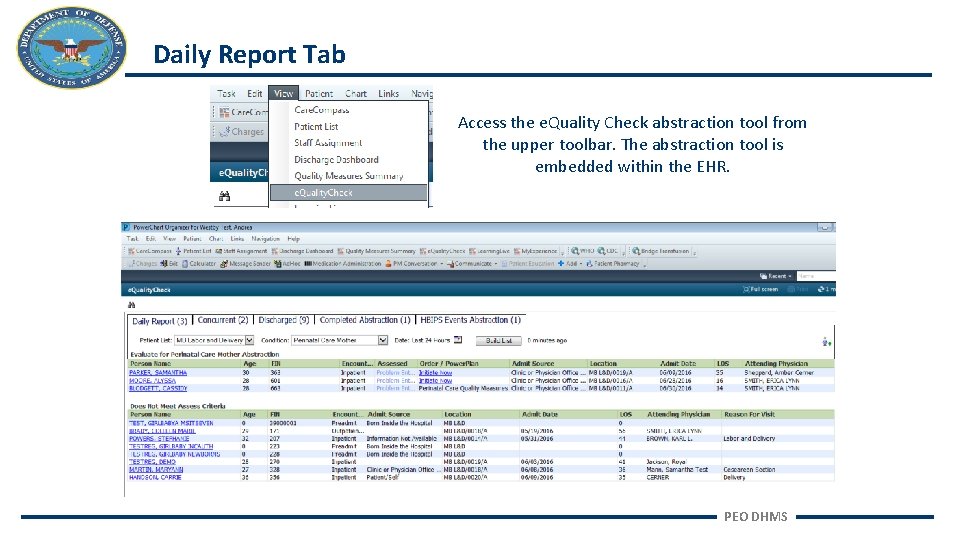Expand Add dropdown arrow

click(580, 264)
